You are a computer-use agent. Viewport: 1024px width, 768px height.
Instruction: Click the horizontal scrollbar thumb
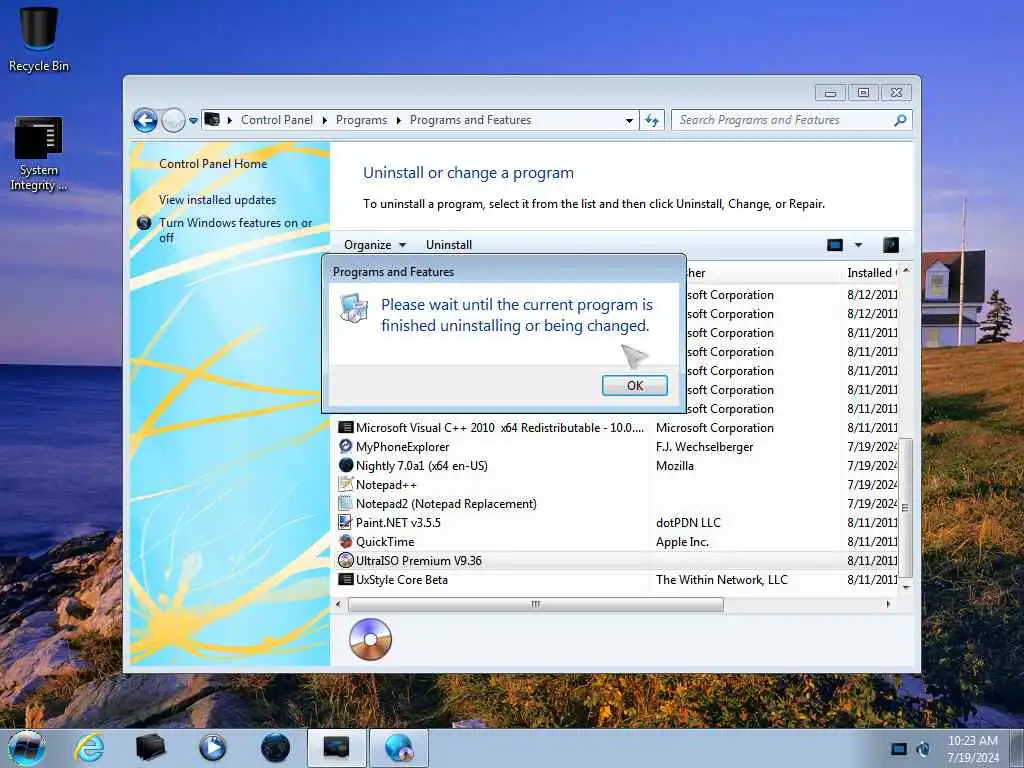click(536, 605)
